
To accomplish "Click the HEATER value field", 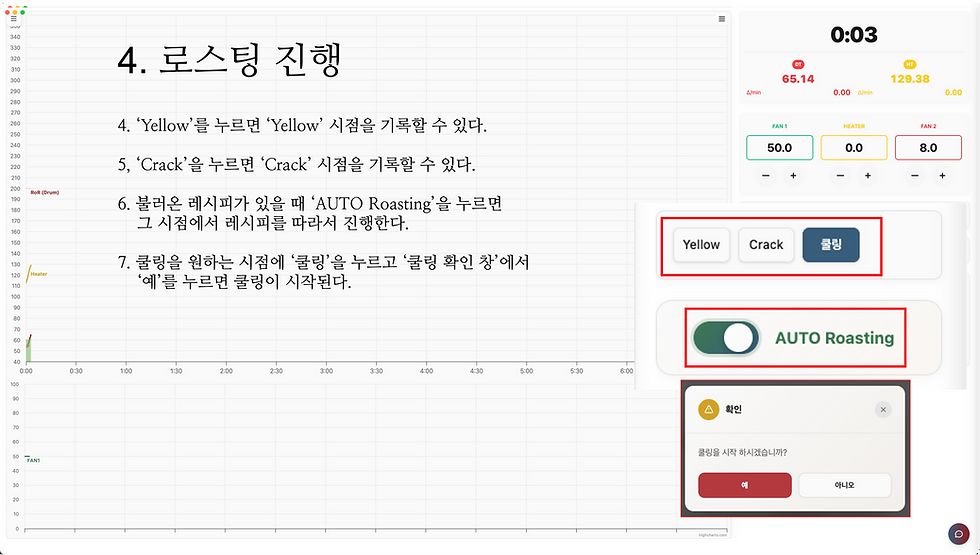I will (854, 148).
